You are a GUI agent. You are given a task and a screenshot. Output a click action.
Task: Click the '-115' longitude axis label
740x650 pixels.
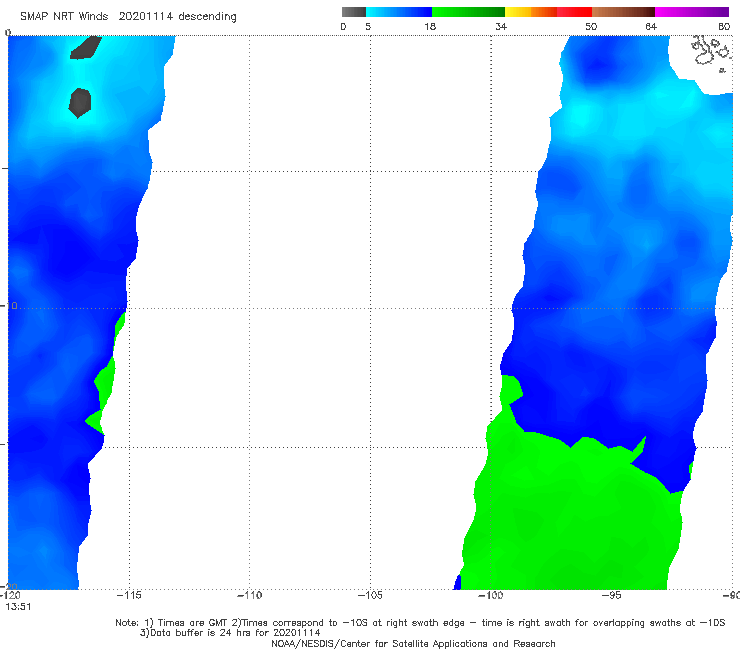(x=129, y=595)
